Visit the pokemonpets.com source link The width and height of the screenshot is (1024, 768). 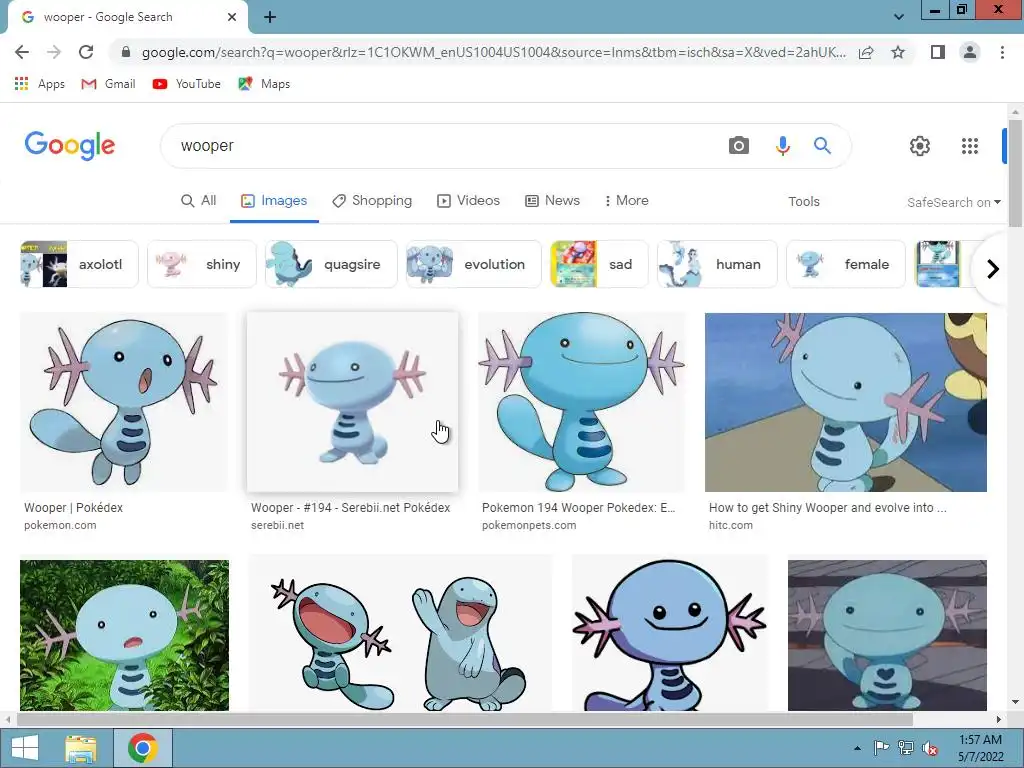529,525
